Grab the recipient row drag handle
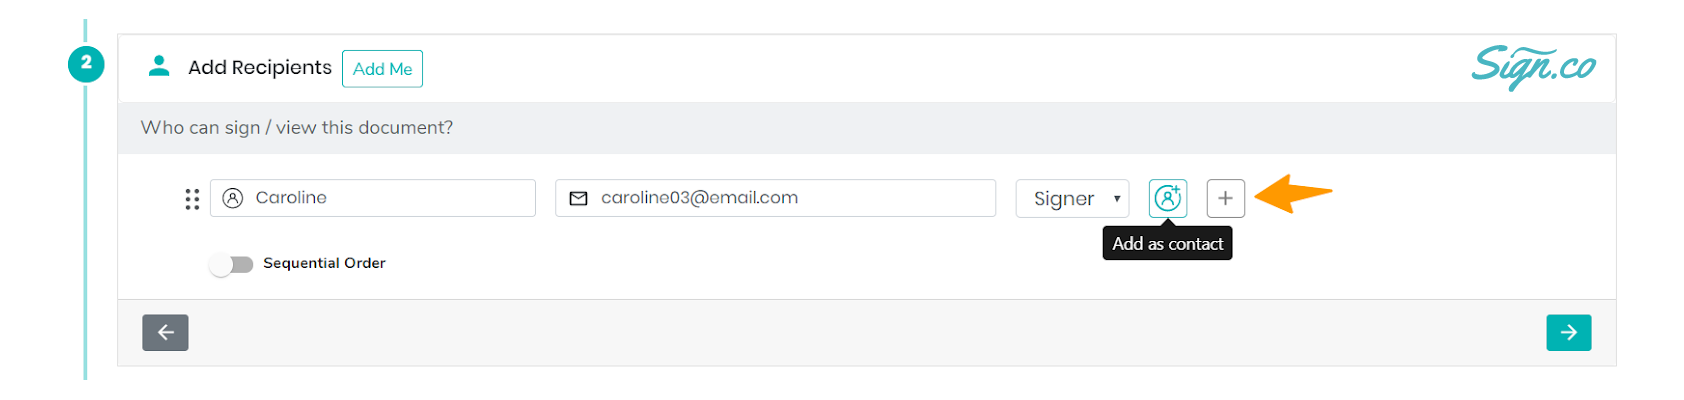This screenshot has width=1684, height=400. (x=192, y=199)
